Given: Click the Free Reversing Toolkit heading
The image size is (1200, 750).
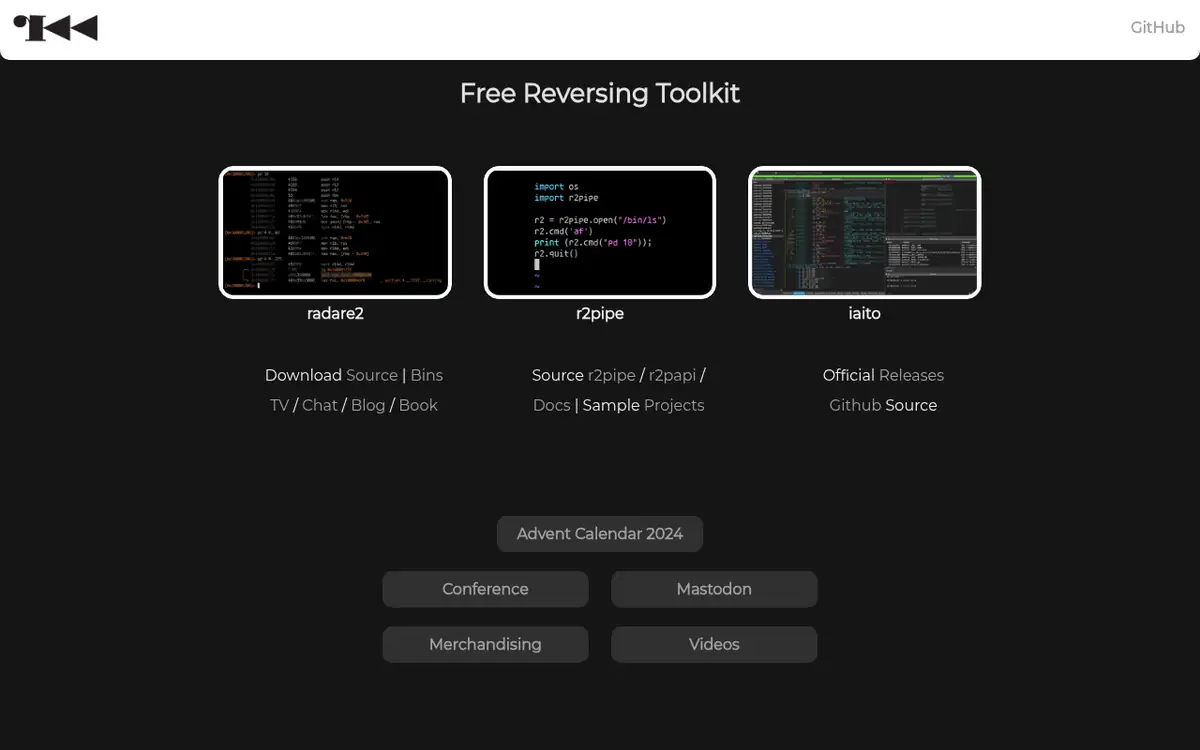Looking at the screenshot, I should (x=600, y=93).
